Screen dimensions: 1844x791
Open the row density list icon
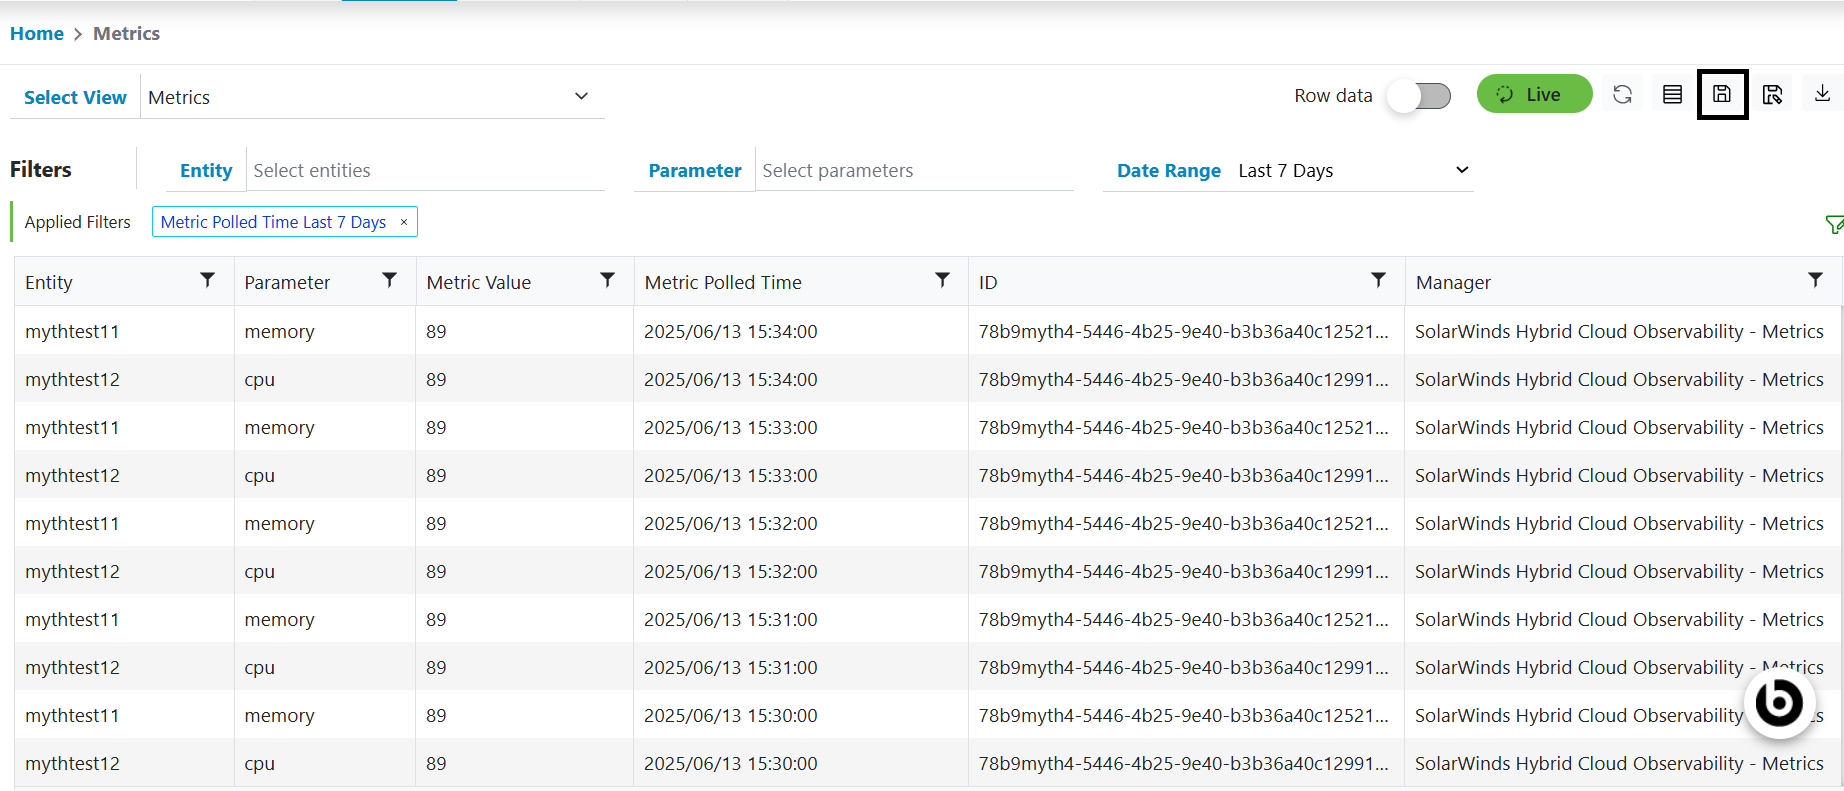[x=1672, y=95]
